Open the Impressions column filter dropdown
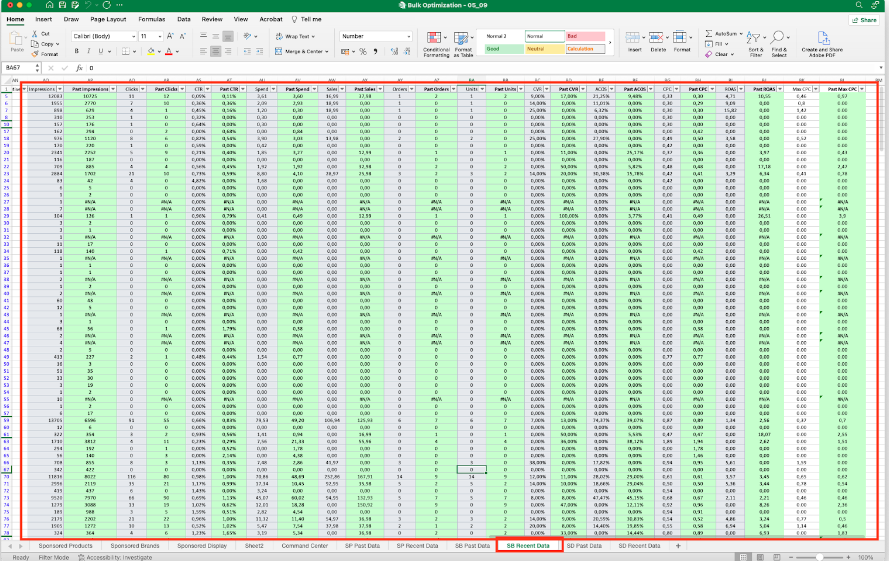The image size is (889, 561). pos(60,89)
